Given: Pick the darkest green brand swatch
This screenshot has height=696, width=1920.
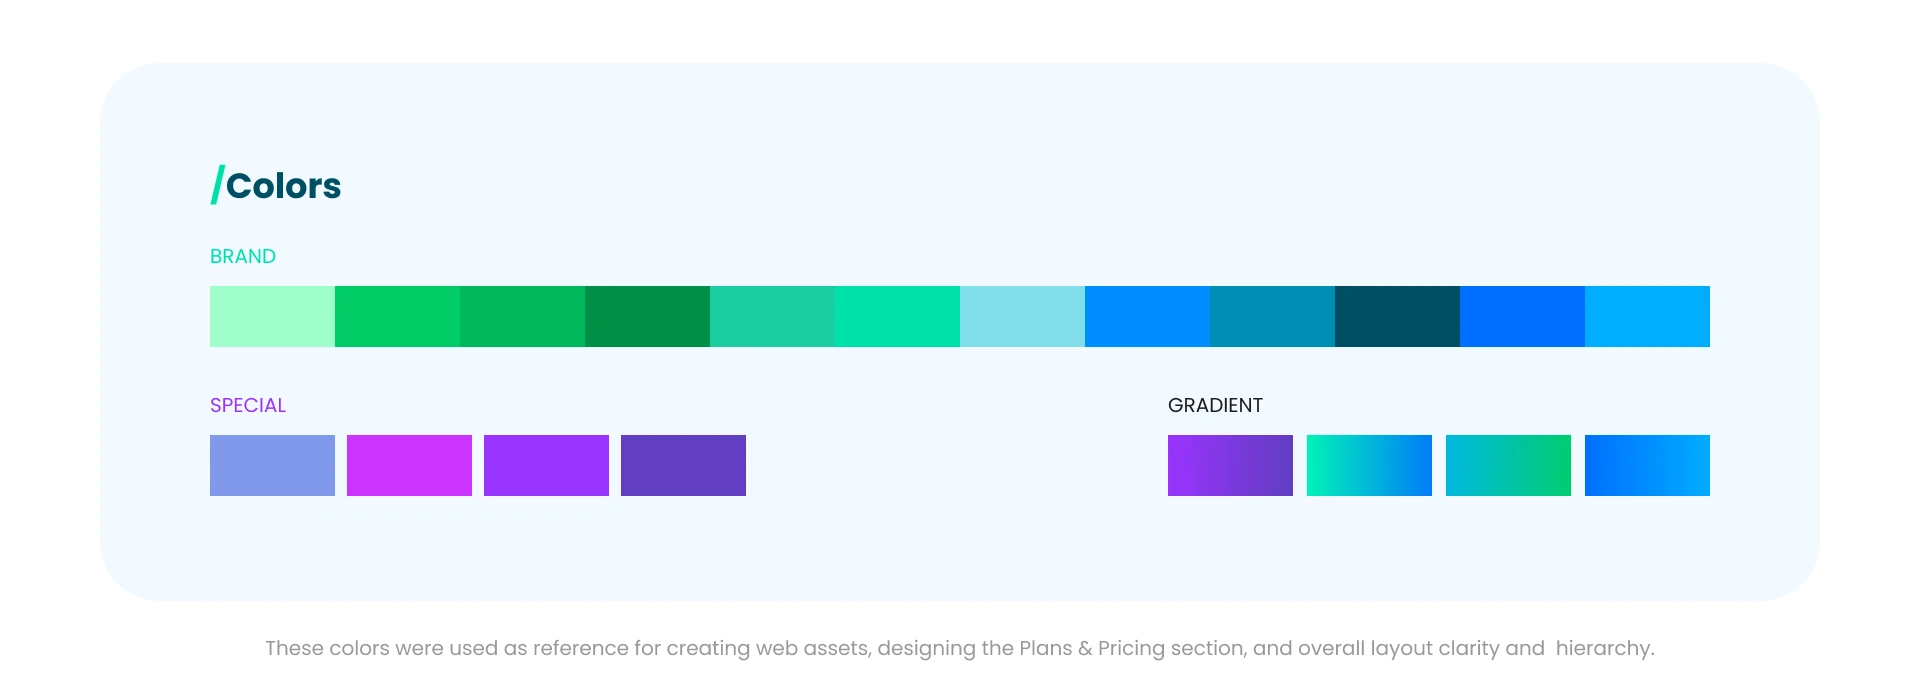Looking at the screenshot, I should click(647, 316).
